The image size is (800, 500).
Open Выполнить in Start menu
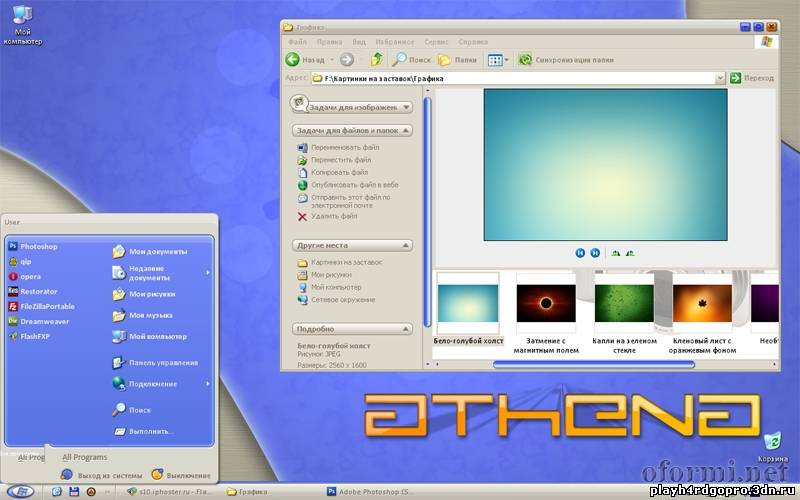pyautogui.click(x=143, y=432)
